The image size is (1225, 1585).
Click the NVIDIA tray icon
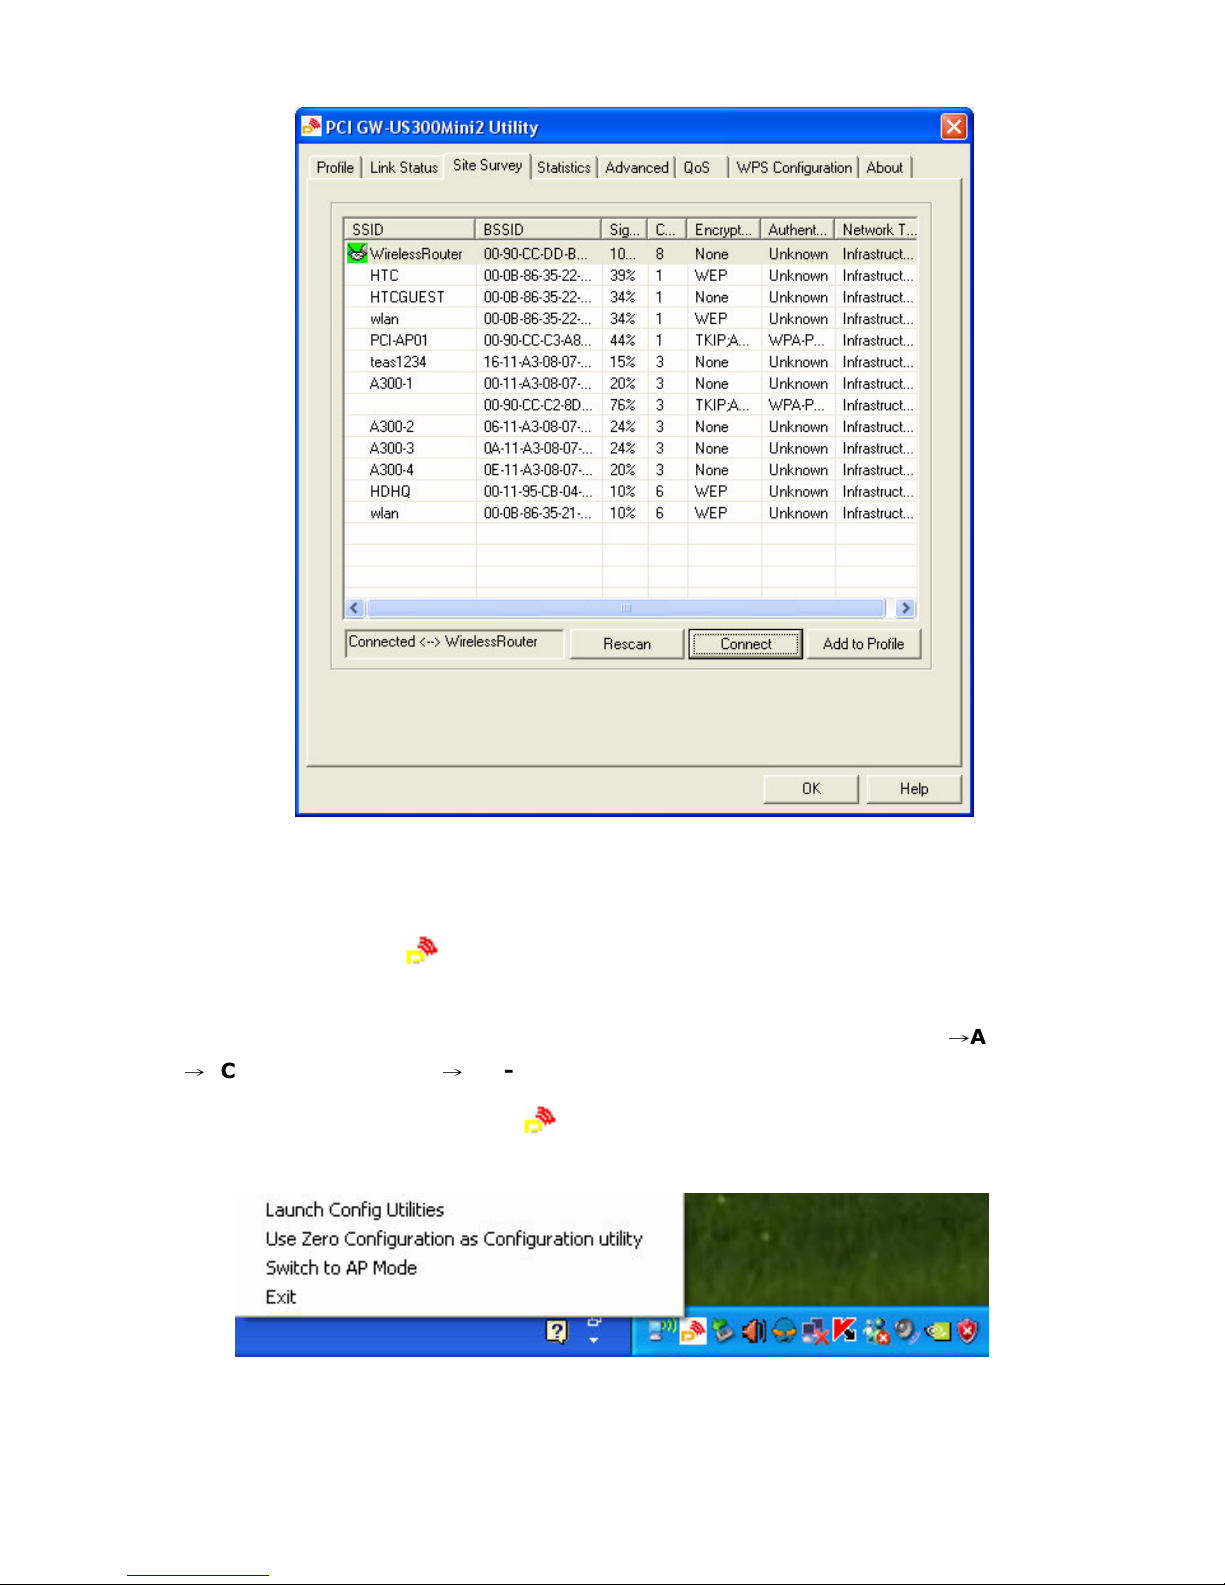[938, 1331]
